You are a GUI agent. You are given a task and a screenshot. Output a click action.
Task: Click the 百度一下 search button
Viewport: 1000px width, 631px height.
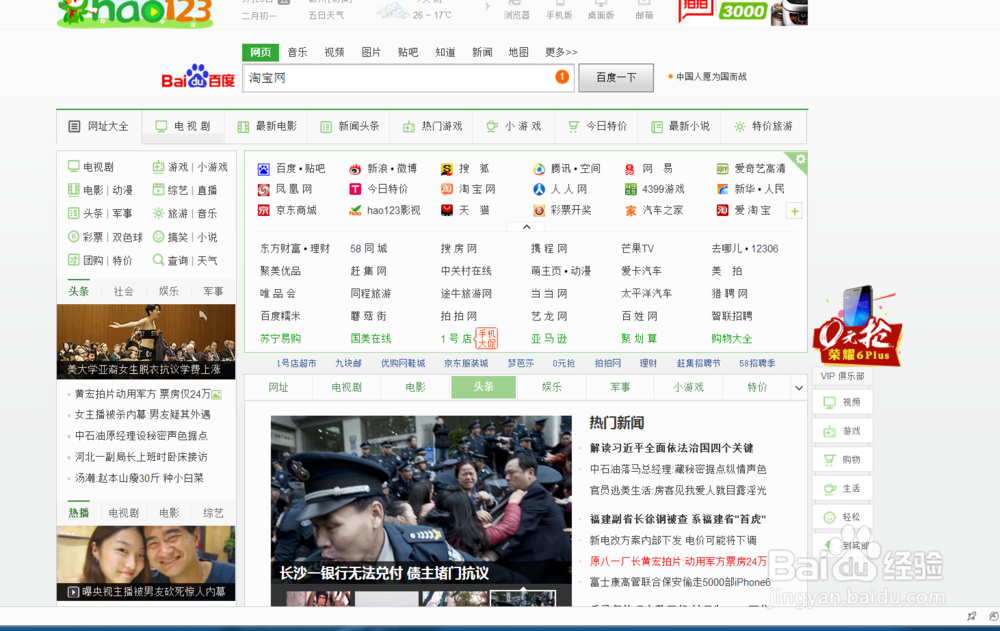click(616, 77)
